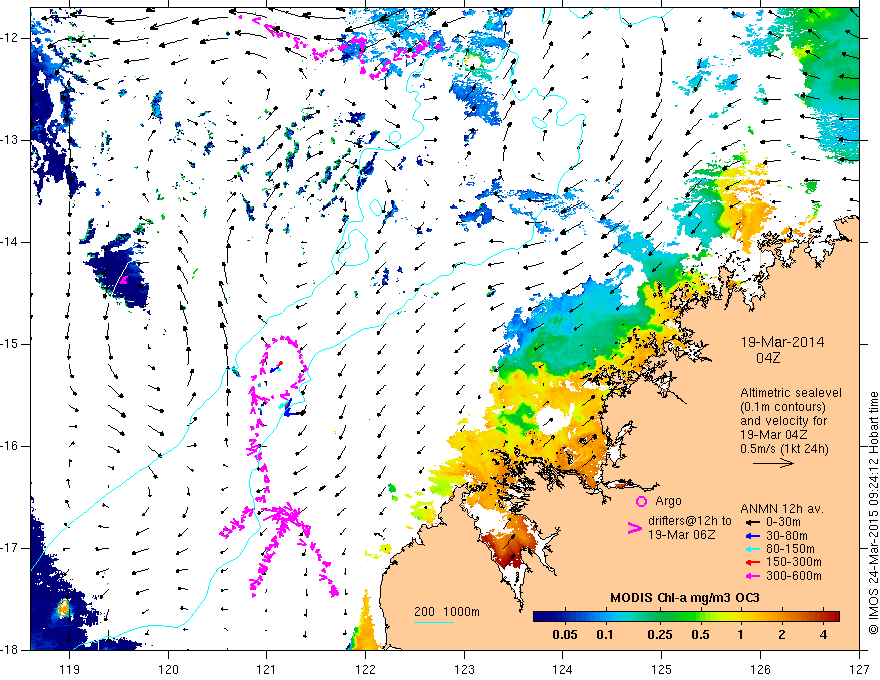Screen dimensions: 880x680
Task: Click the cyan isobath sample line under 200 1000m
Action: click(x=434, y=622)
